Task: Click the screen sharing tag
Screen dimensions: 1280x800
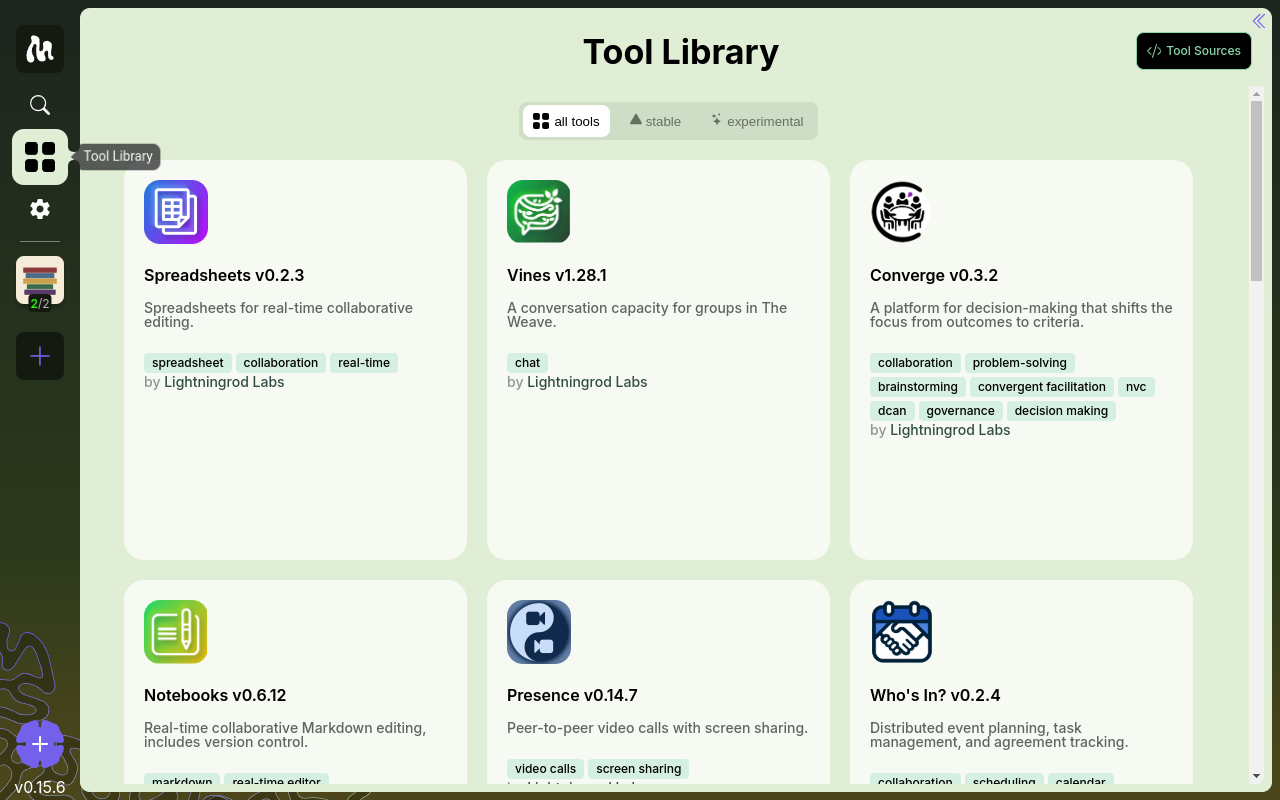Action: [639, 769]
